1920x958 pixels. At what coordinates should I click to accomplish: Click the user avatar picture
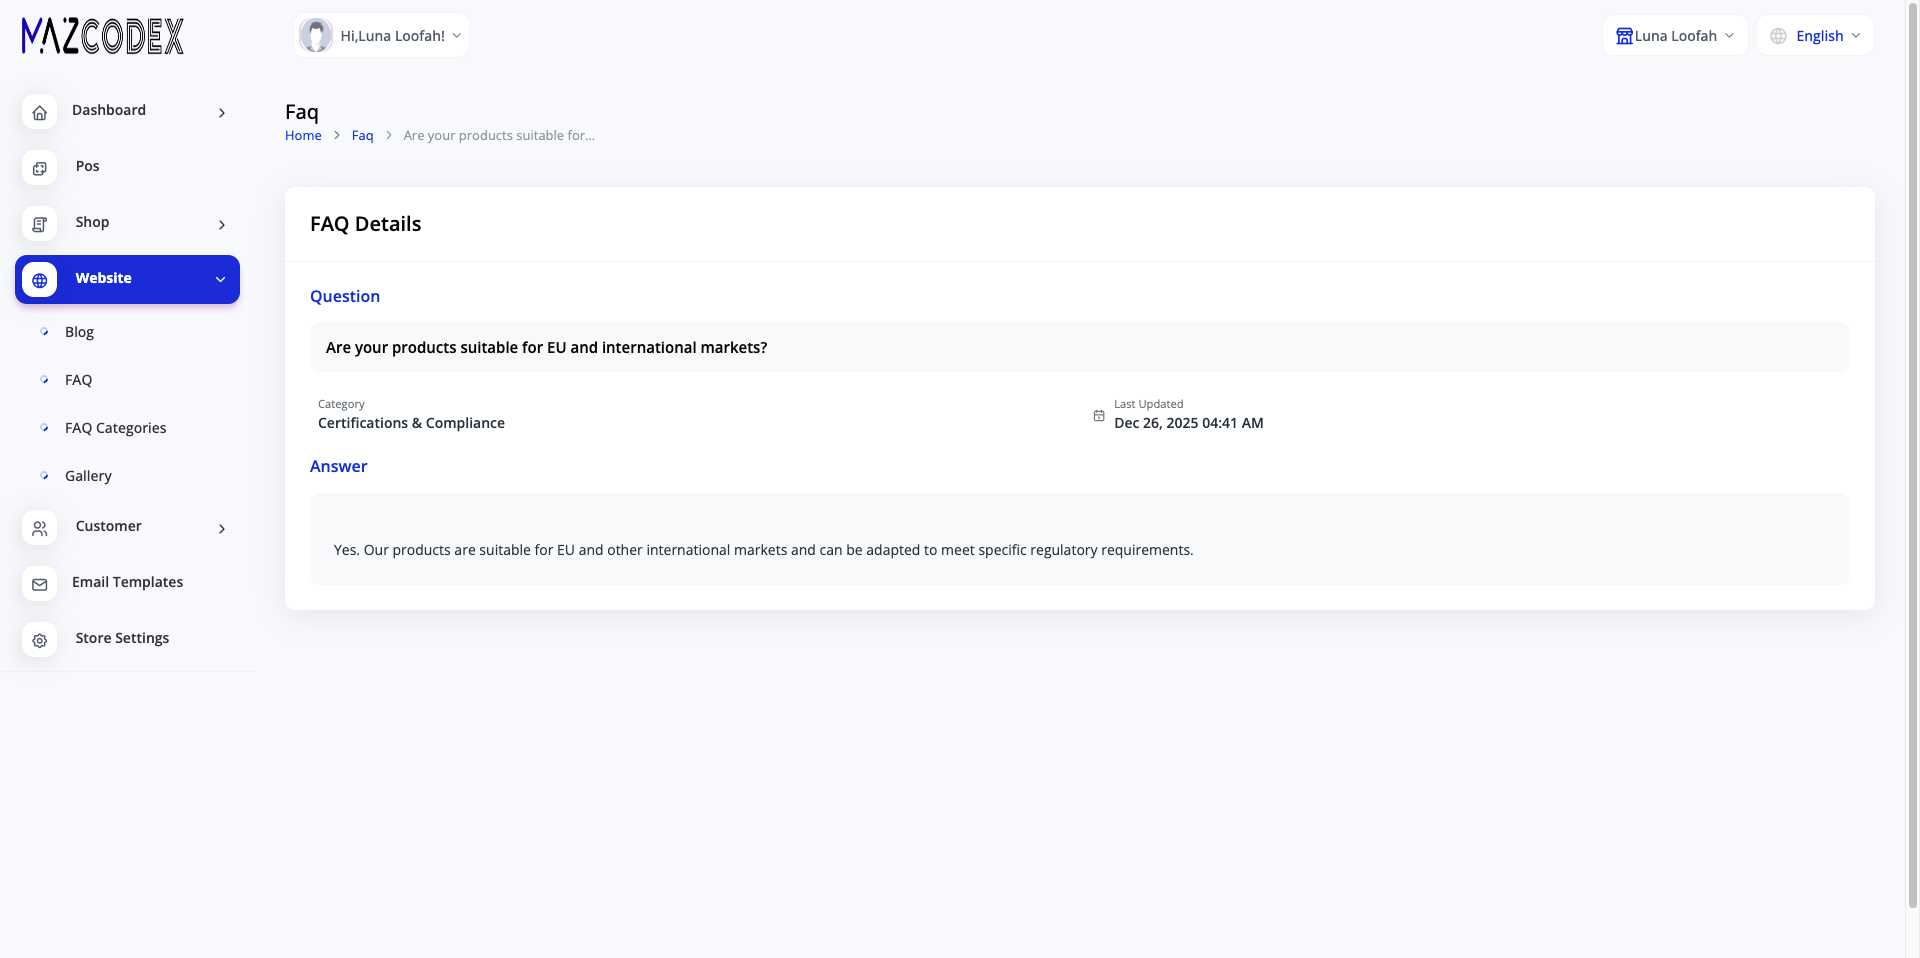coord(316,36)
